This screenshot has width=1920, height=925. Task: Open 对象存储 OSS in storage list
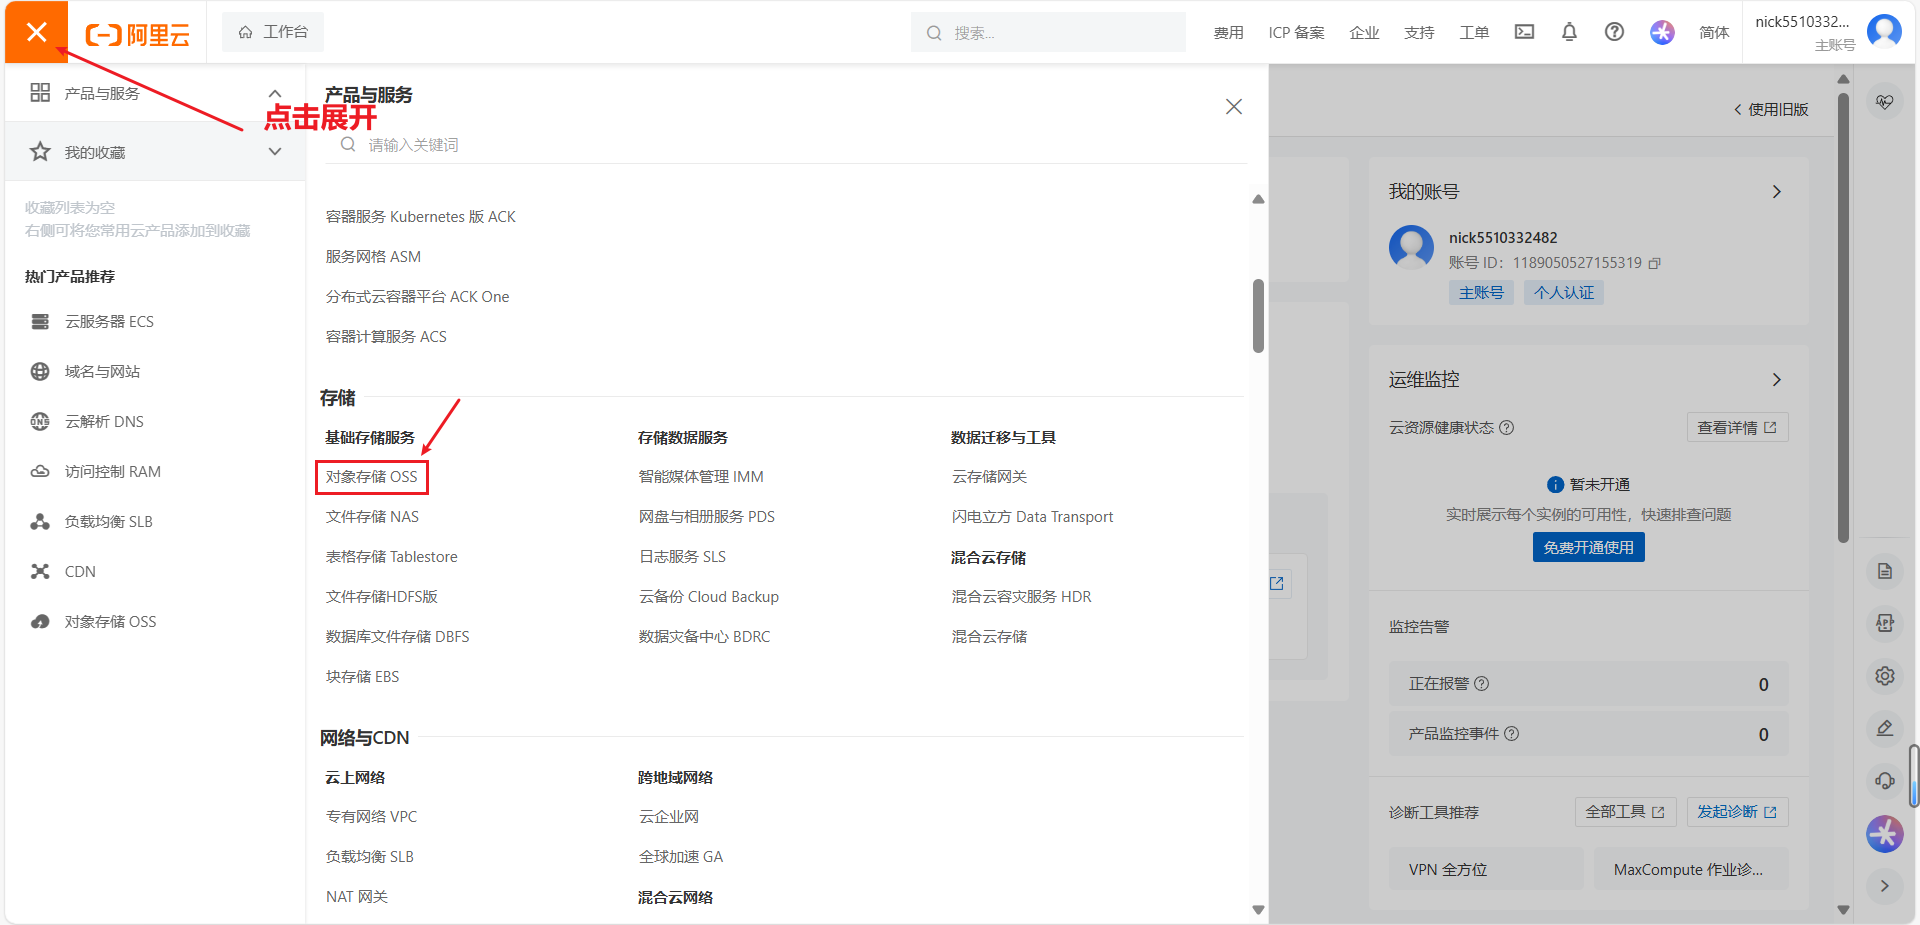point(372,477)
